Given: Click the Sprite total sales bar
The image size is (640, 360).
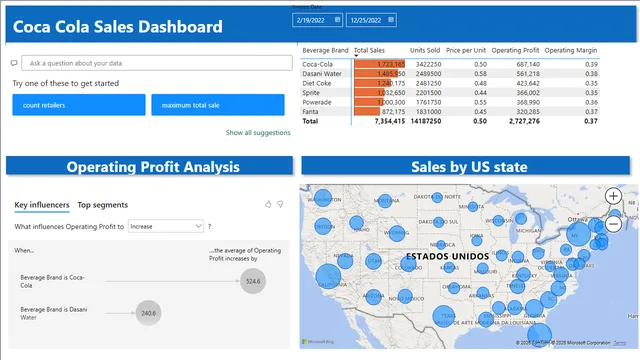Looking at the screenshot, I should click(x=369, y=93).
